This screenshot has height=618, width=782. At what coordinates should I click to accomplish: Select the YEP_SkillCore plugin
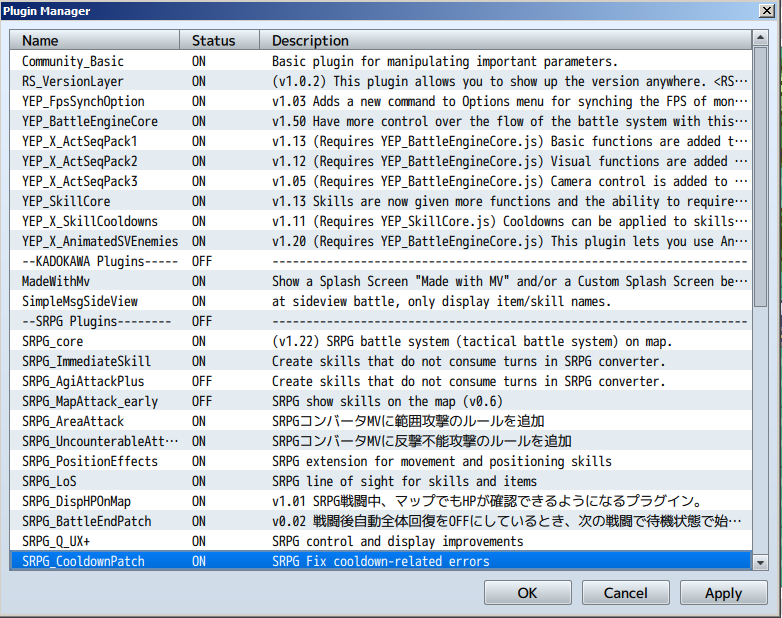point(381,201)
